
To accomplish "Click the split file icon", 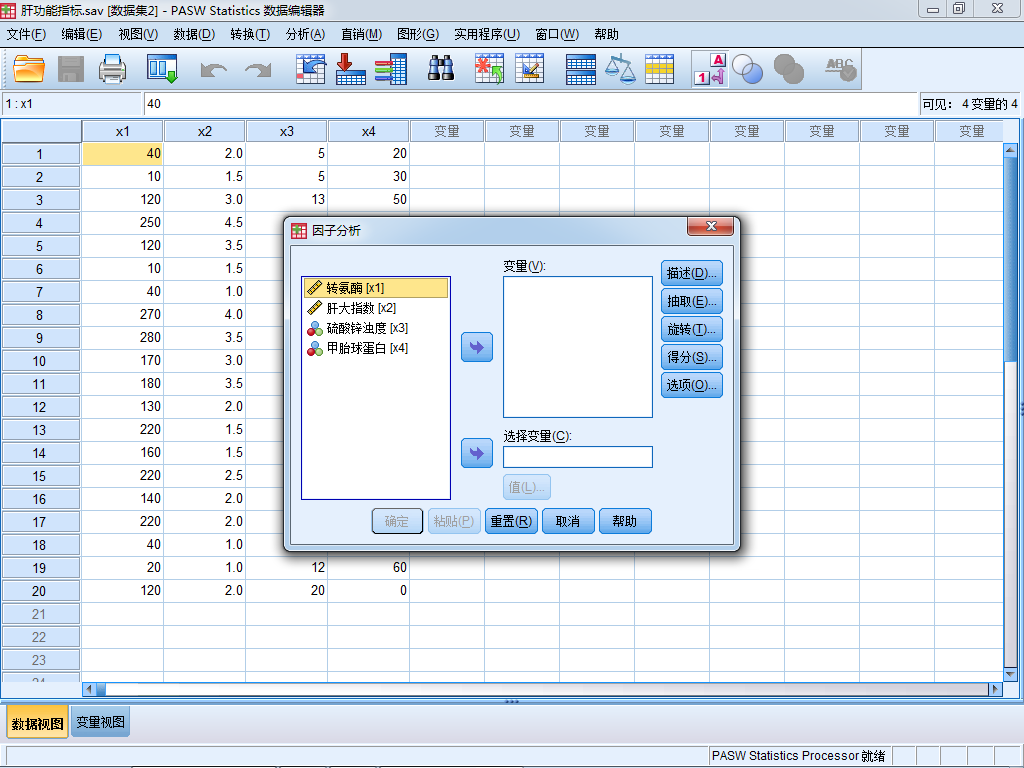I will tap(581, 70).
